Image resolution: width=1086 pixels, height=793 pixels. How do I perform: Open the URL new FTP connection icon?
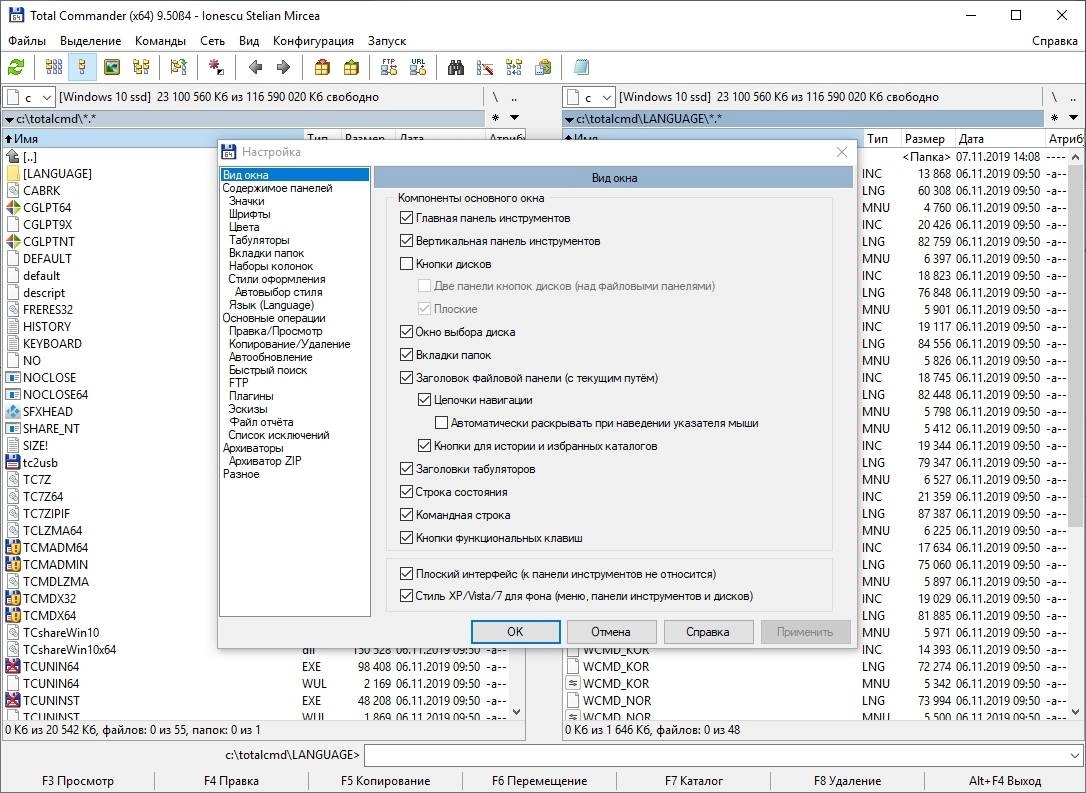pyautogui.click(x=418, y=67)
